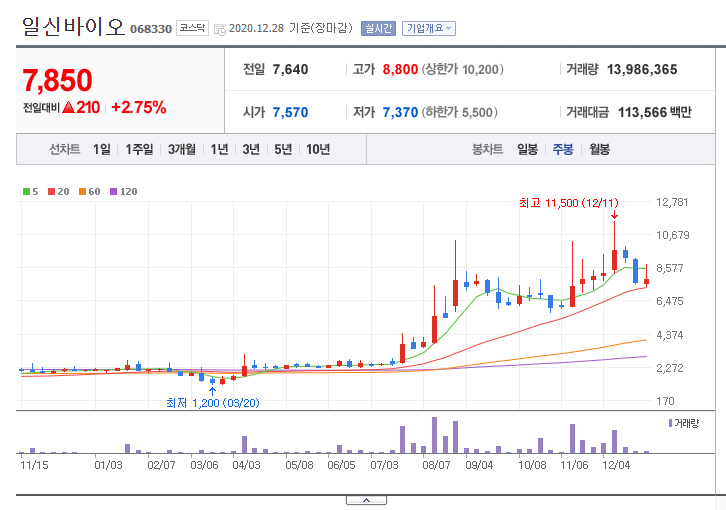Viewport: 726px width, 510px height.
Task: Select the 10년 line chart period
Action: [318, 149]
